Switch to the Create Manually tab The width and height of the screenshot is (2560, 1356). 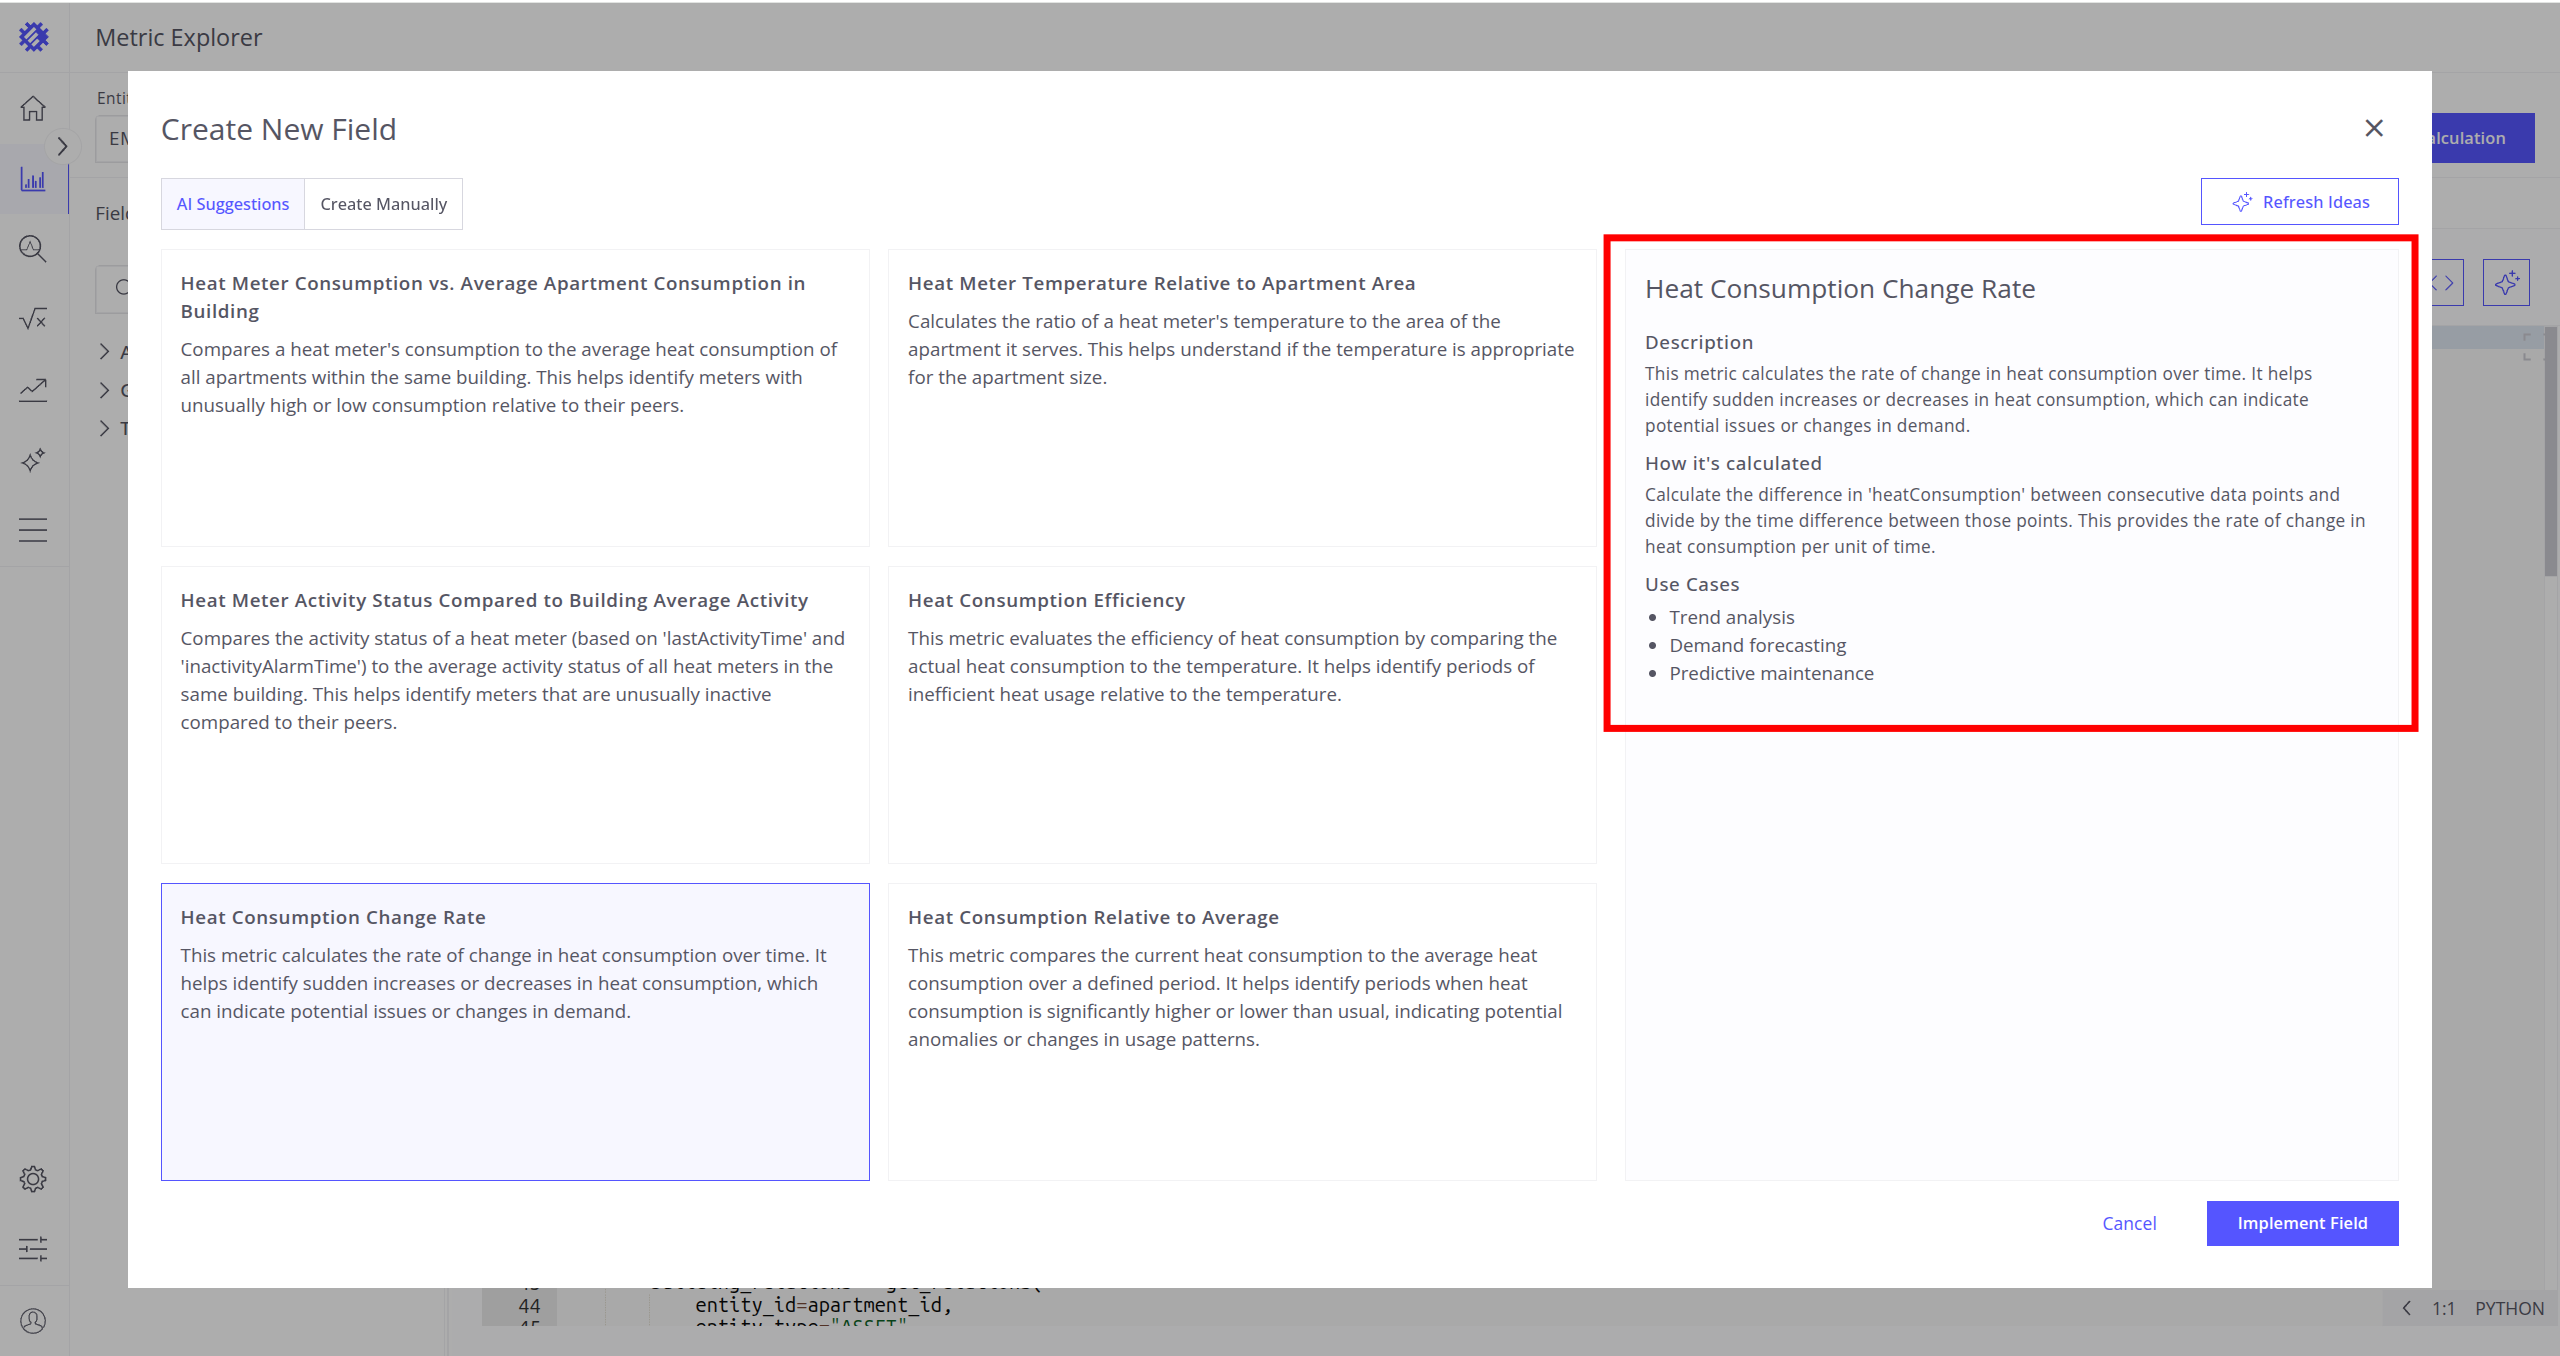[x=383, y=204]
